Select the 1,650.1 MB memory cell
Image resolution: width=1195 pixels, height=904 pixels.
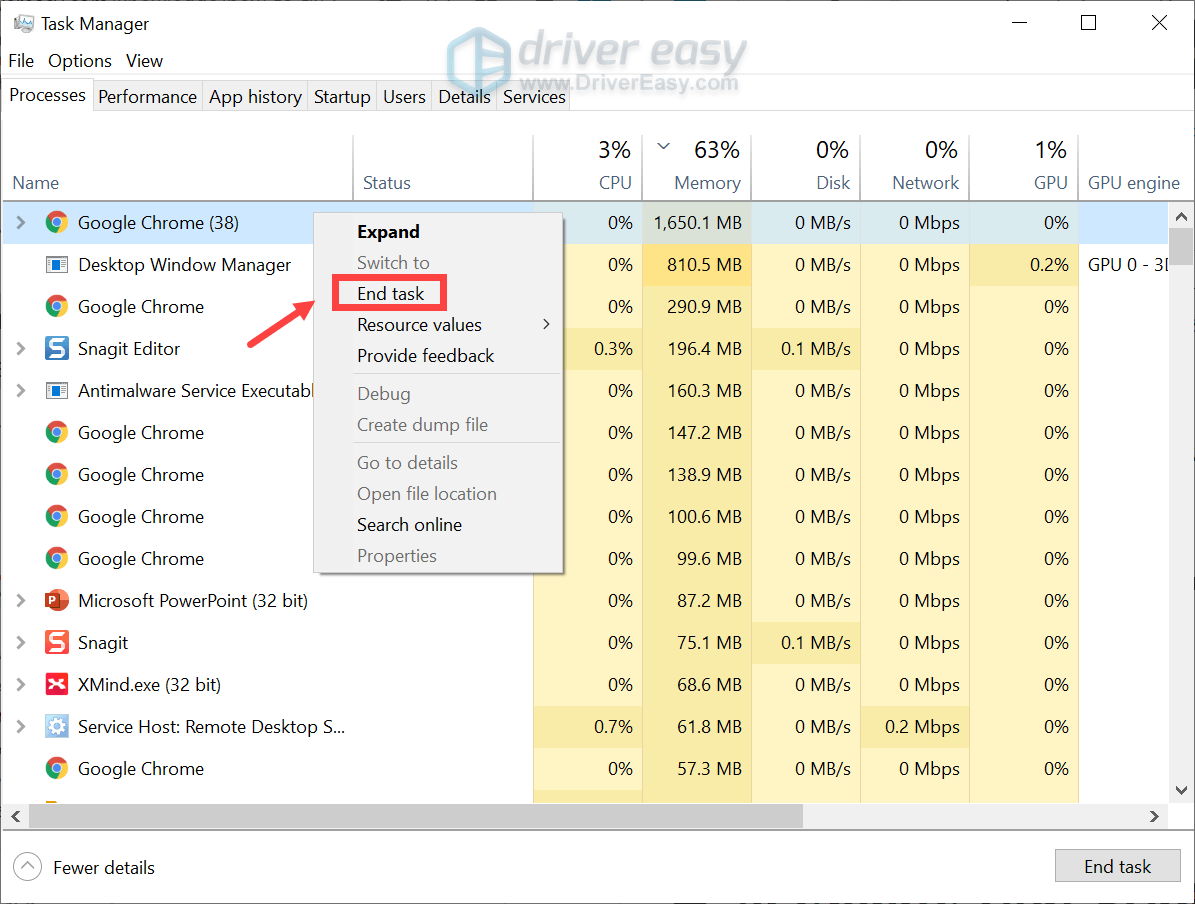point(697,223)
